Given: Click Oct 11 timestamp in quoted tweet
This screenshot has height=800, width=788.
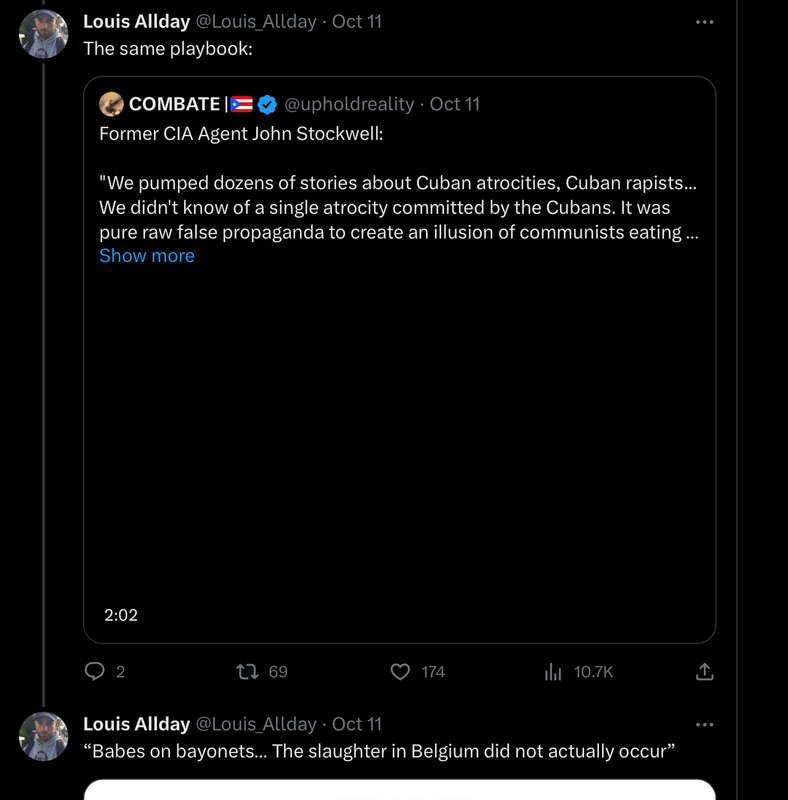Looking at the screenshot, I should click(x=455, y=104).
